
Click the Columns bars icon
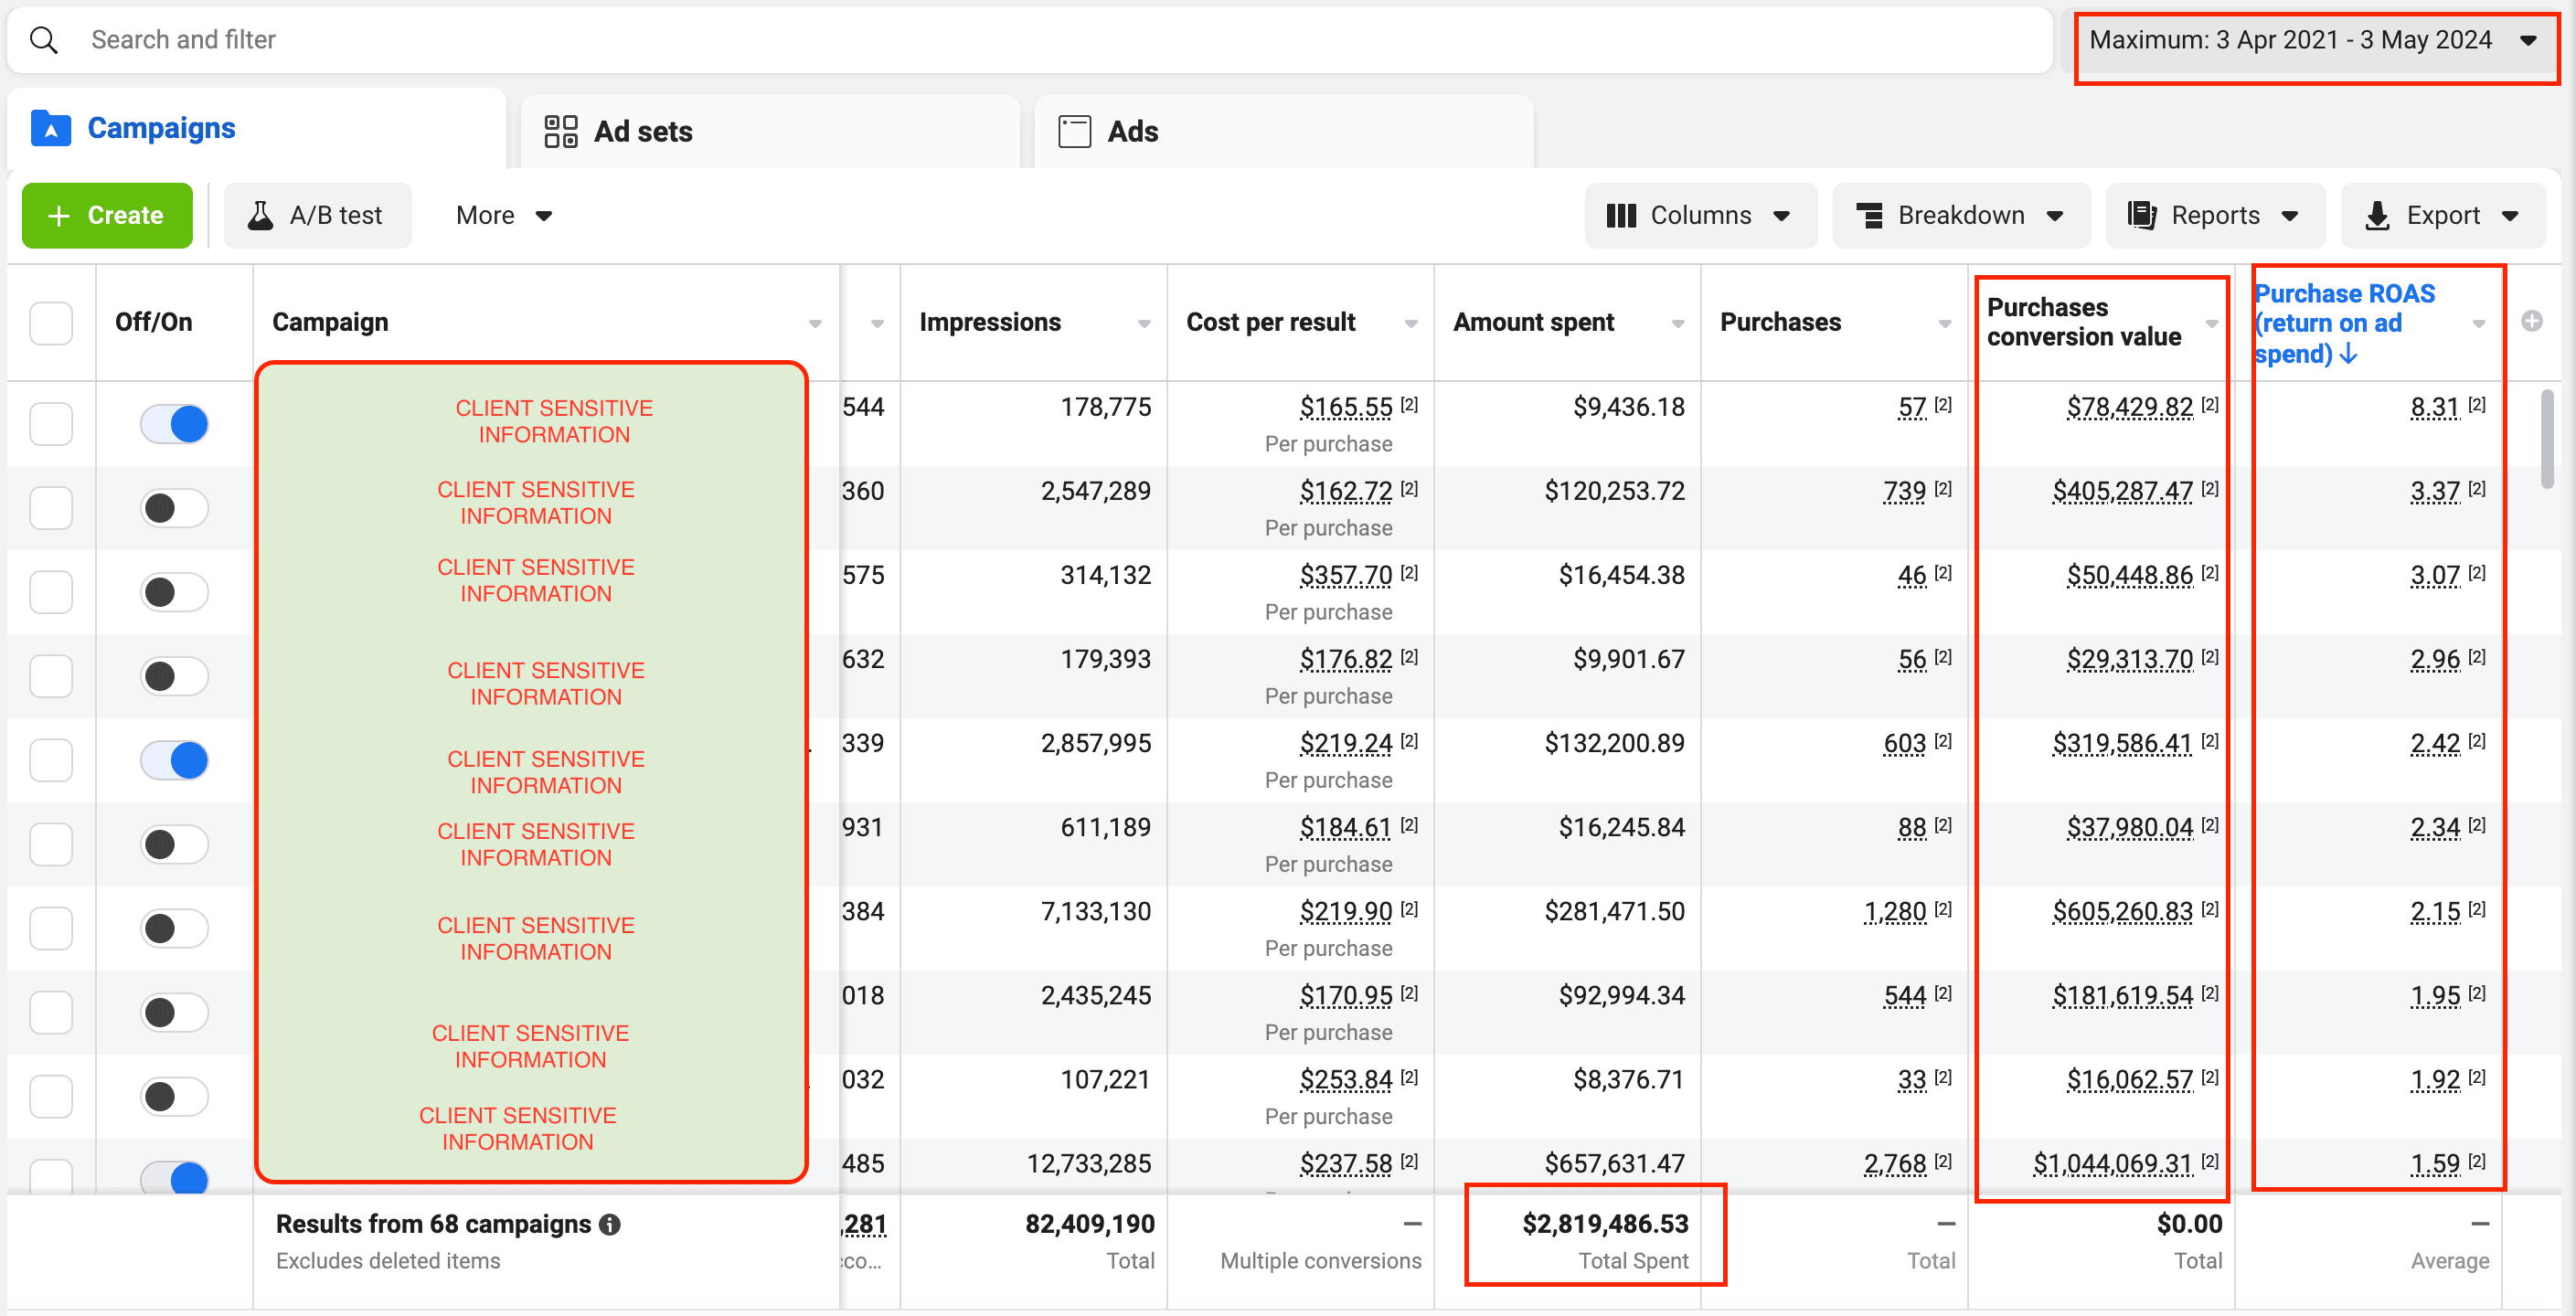1620,215
